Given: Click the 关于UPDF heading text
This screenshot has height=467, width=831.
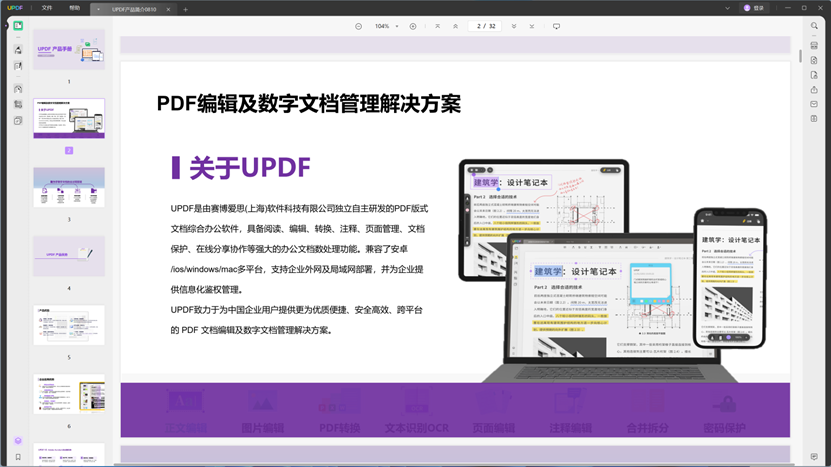Looking at the screenshot, I should click(x=250, y=168).
